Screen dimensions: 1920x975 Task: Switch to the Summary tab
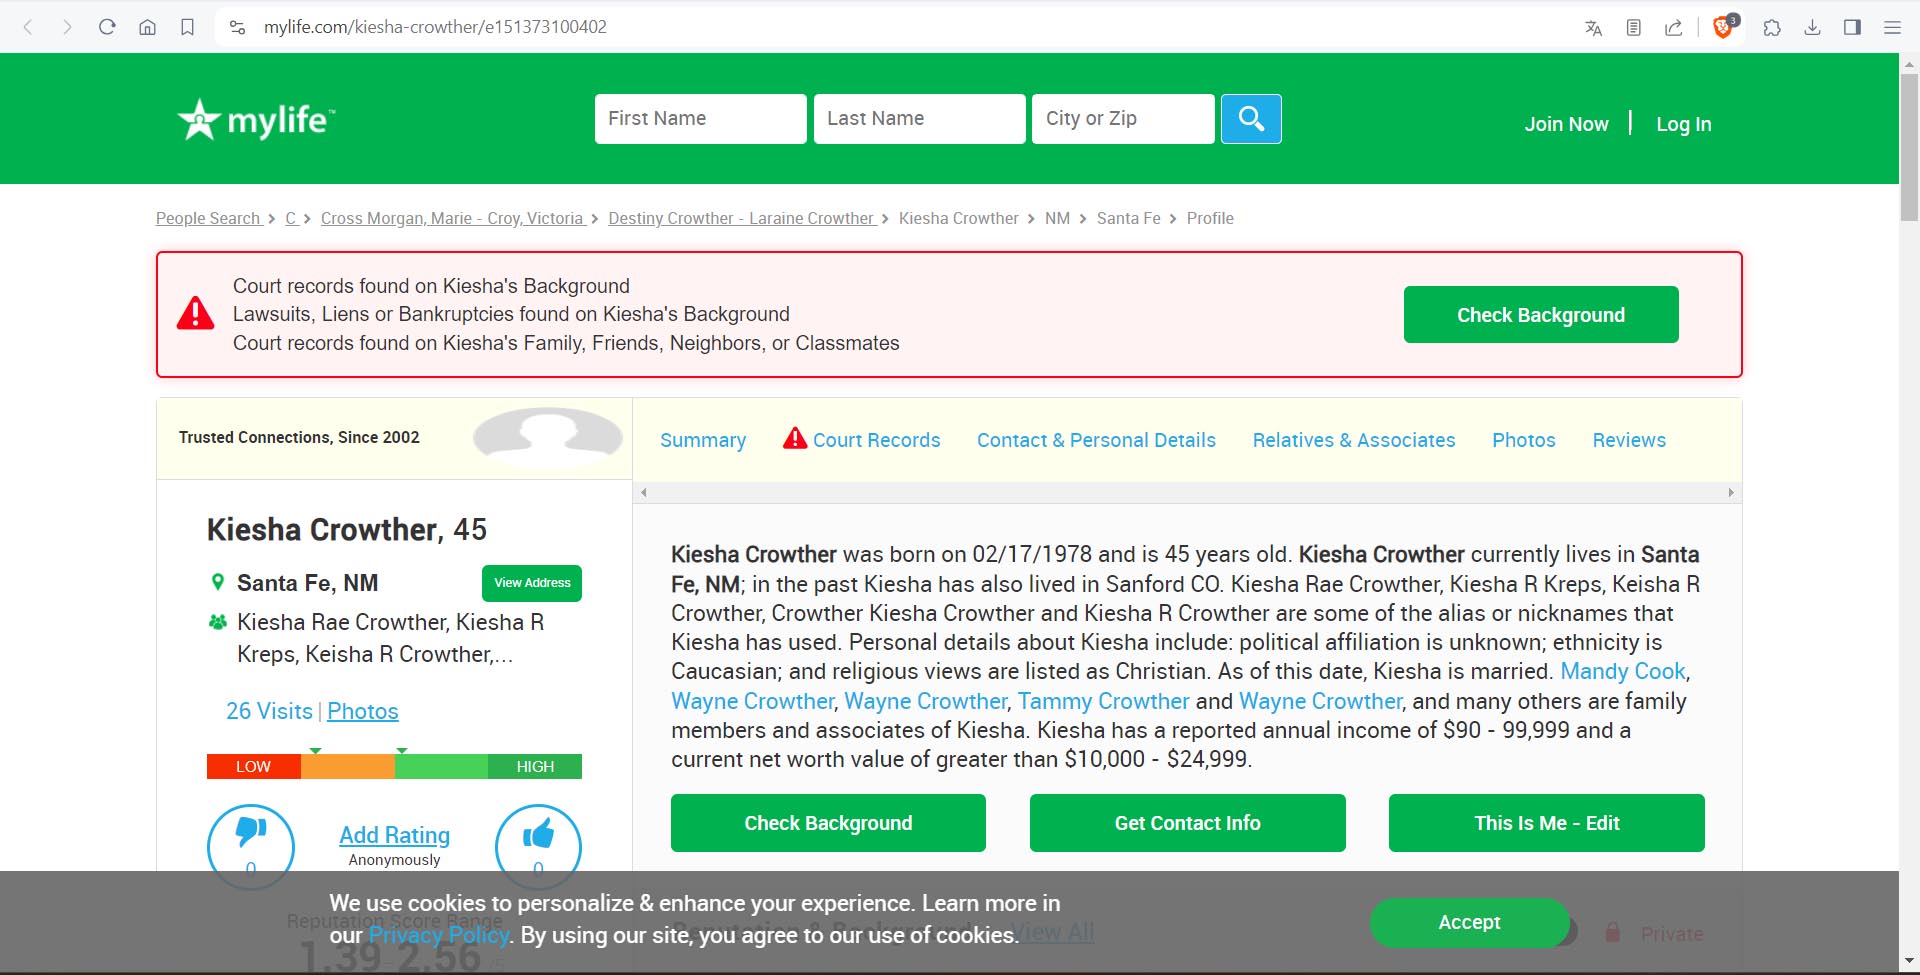coord(703,440)
